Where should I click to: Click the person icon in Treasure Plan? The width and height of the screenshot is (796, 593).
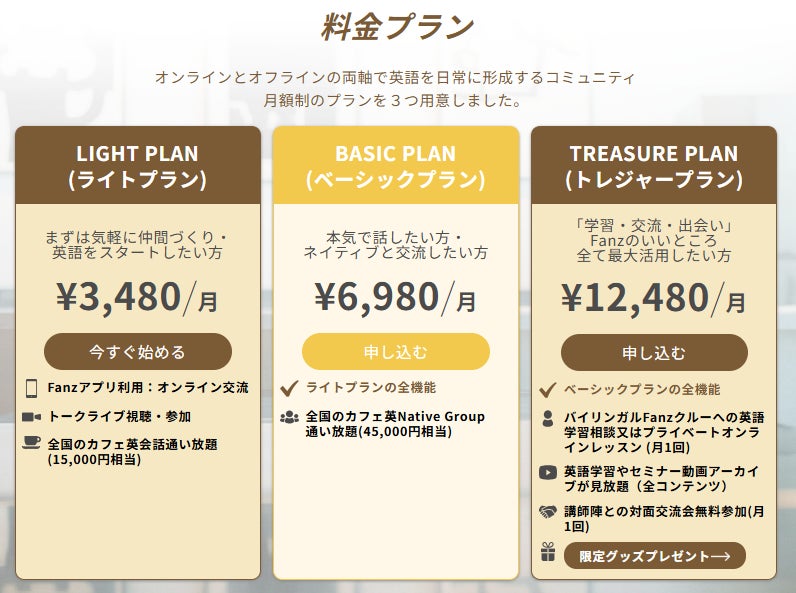547,419
